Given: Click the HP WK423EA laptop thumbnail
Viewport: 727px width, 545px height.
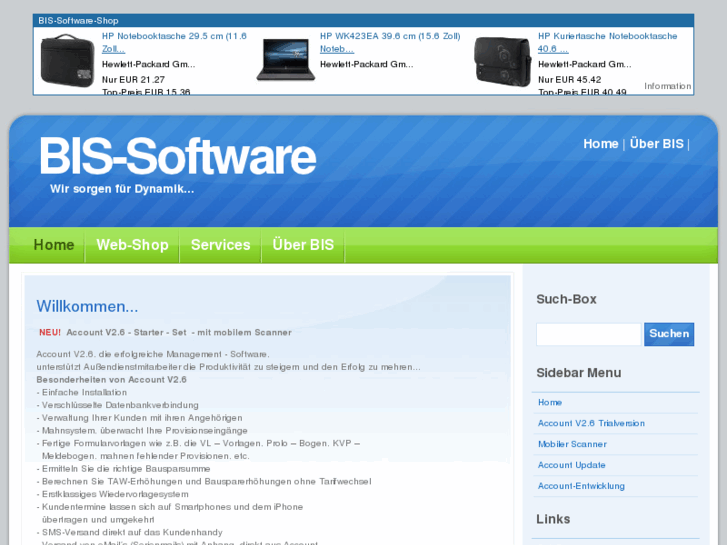Looking at the screenshot, I should pos(286,60).
